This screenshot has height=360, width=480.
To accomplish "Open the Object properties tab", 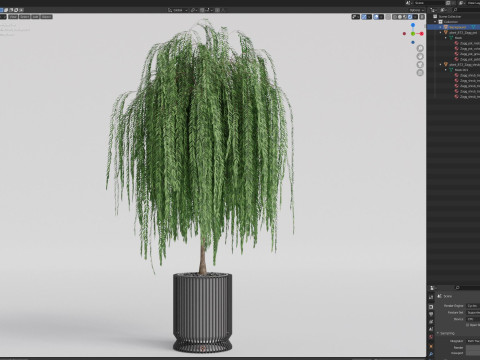I will tap(431, 346).
